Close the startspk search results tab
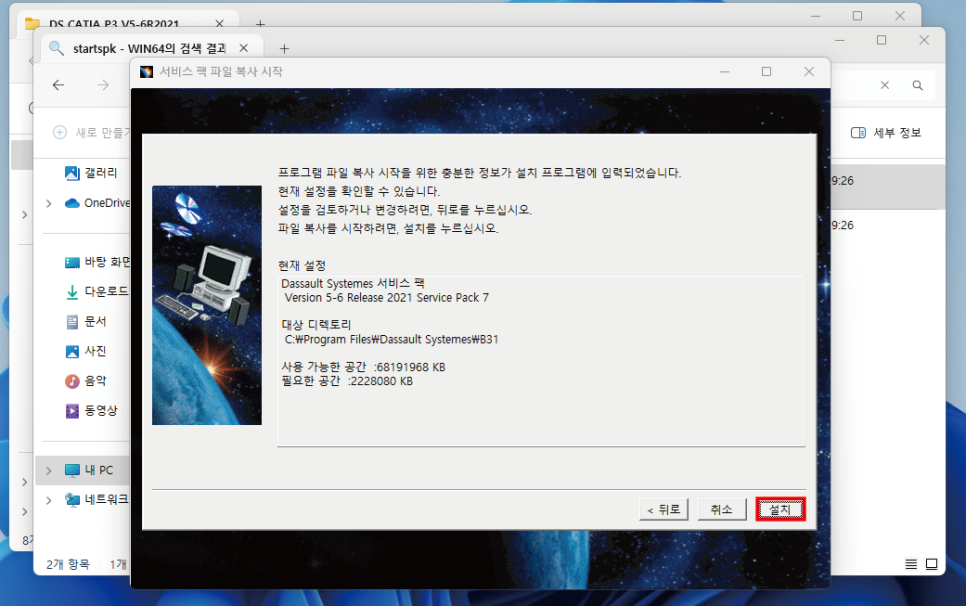This screenshot has height=606, width=966. tap(244, 48)
